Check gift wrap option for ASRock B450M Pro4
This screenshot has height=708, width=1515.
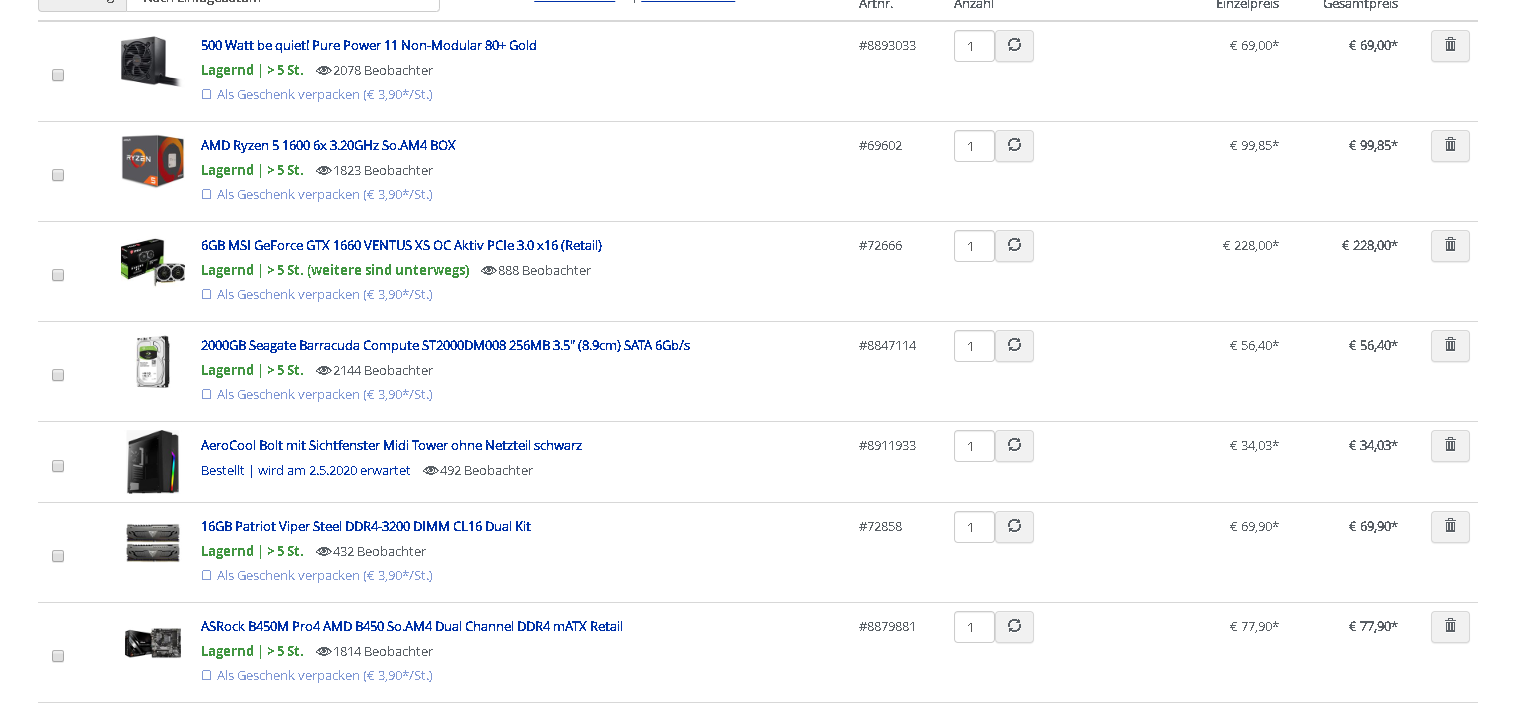tap(207, 676)
